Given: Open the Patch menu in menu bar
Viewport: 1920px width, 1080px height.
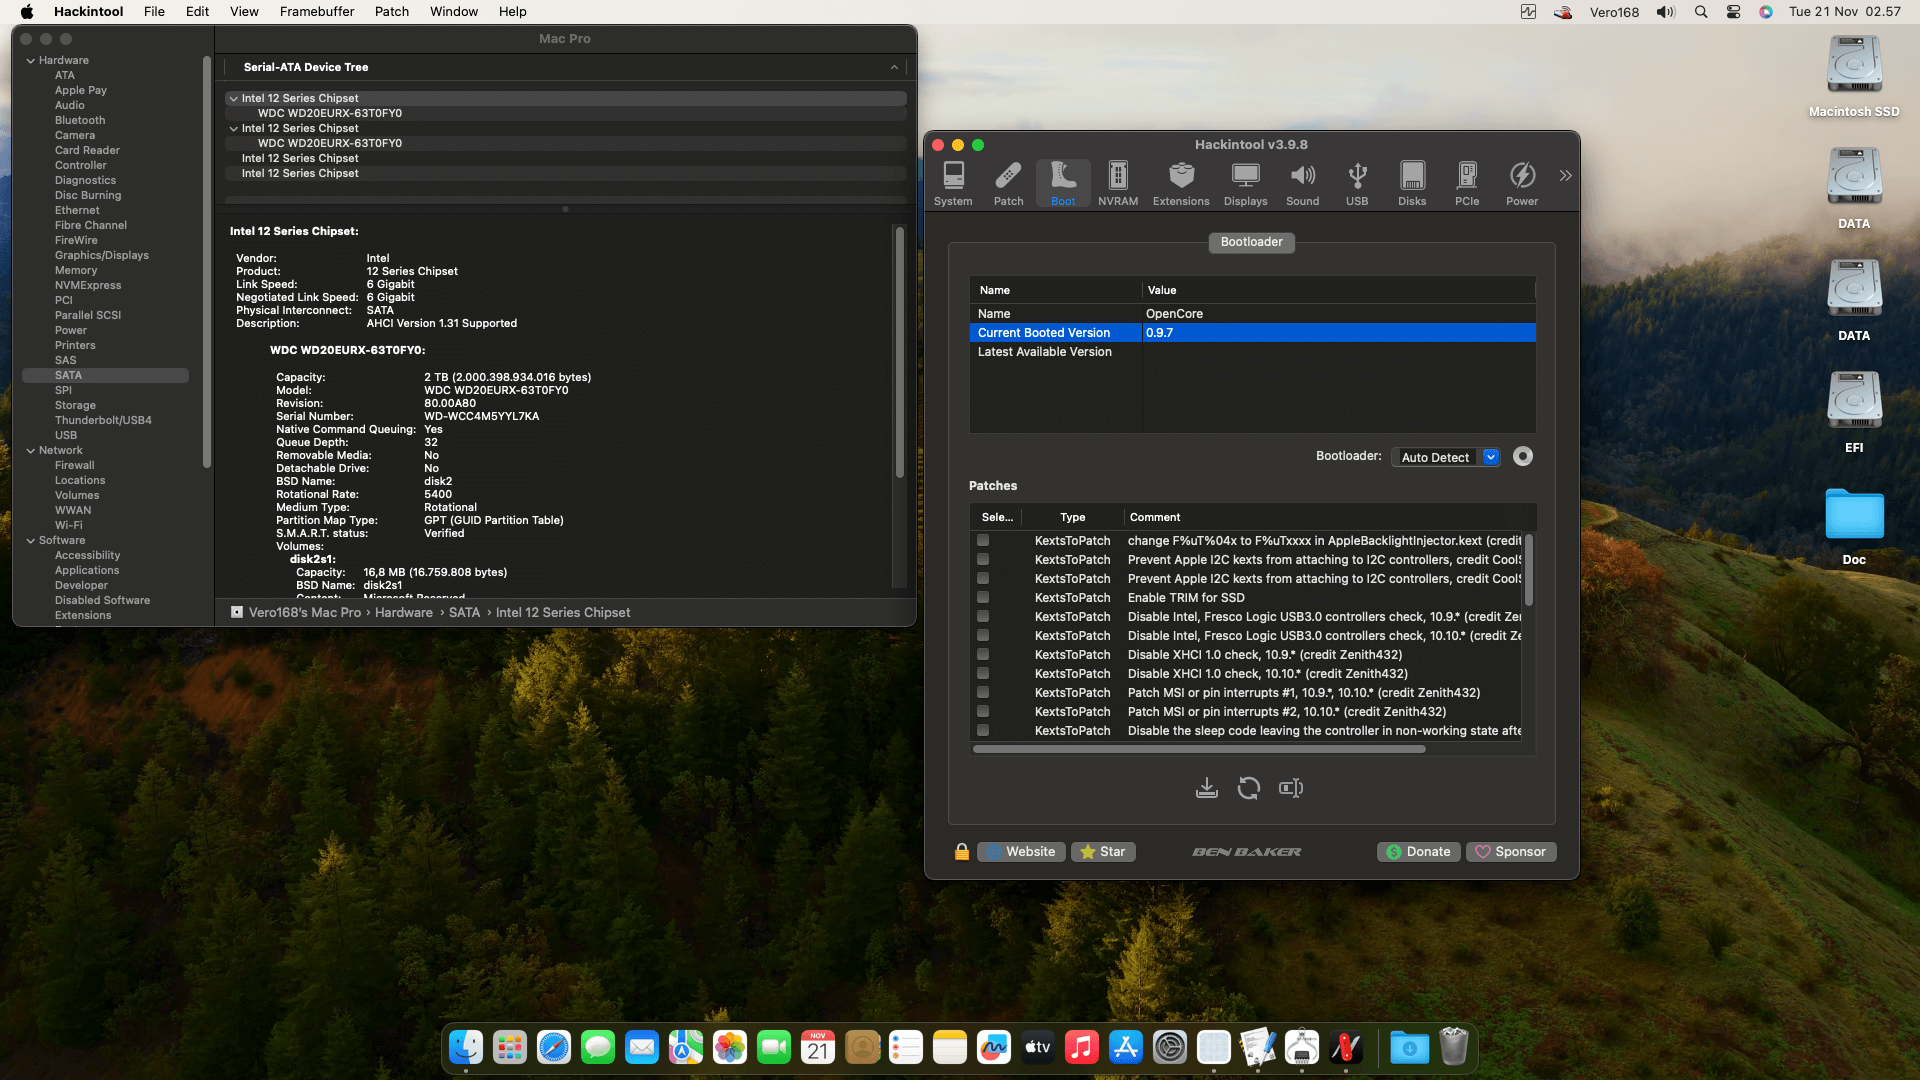Looking at the screenshot, I should (x=391, y=11).
